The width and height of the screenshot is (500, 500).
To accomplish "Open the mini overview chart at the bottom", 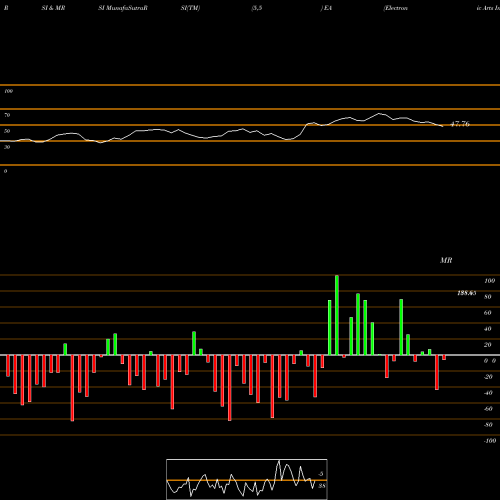I will pyautogui.click(x=247, y=479).
